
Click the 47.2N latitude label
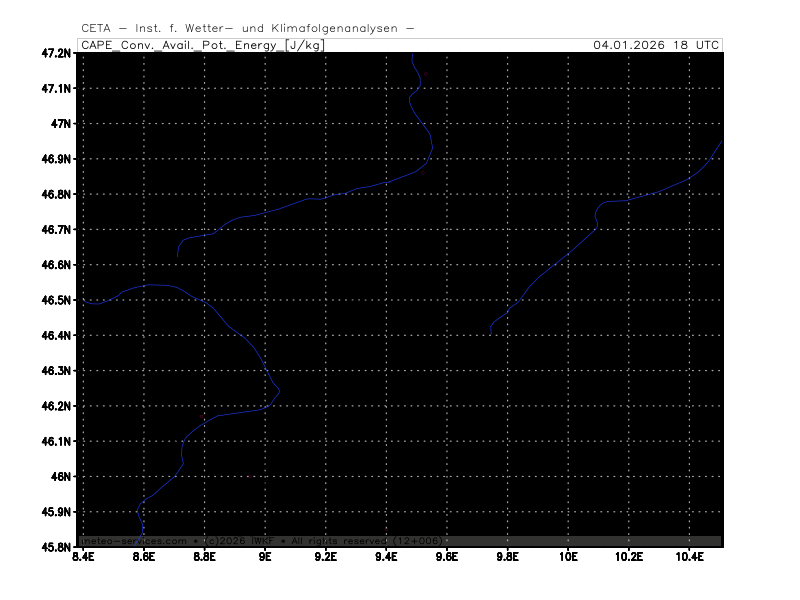point(57,53)
